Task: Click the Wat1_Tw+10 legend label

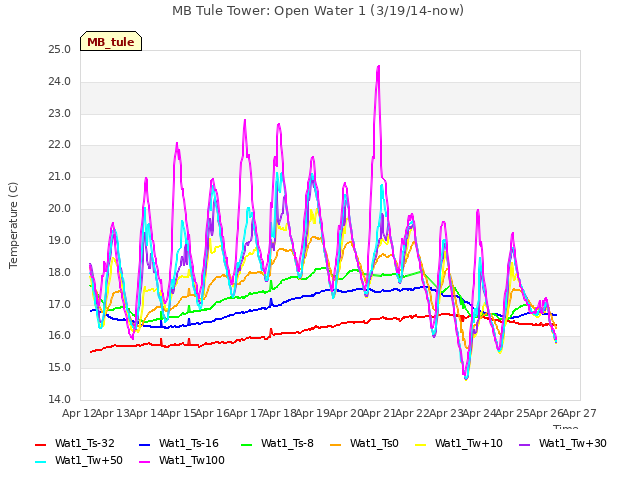Action: (469, 444)
